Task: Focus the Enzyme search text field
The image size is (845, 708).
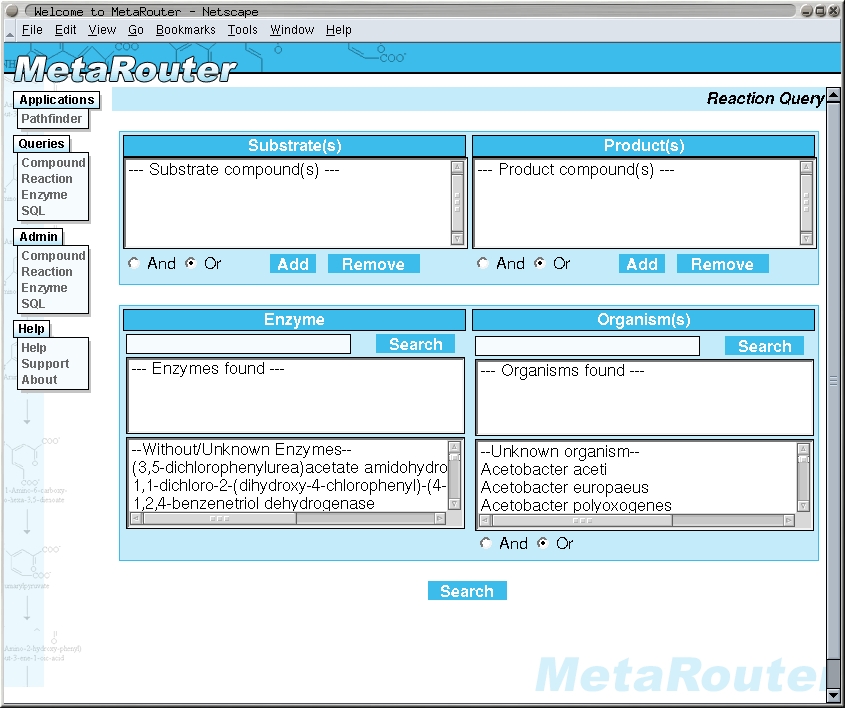Action: (238, 344)
